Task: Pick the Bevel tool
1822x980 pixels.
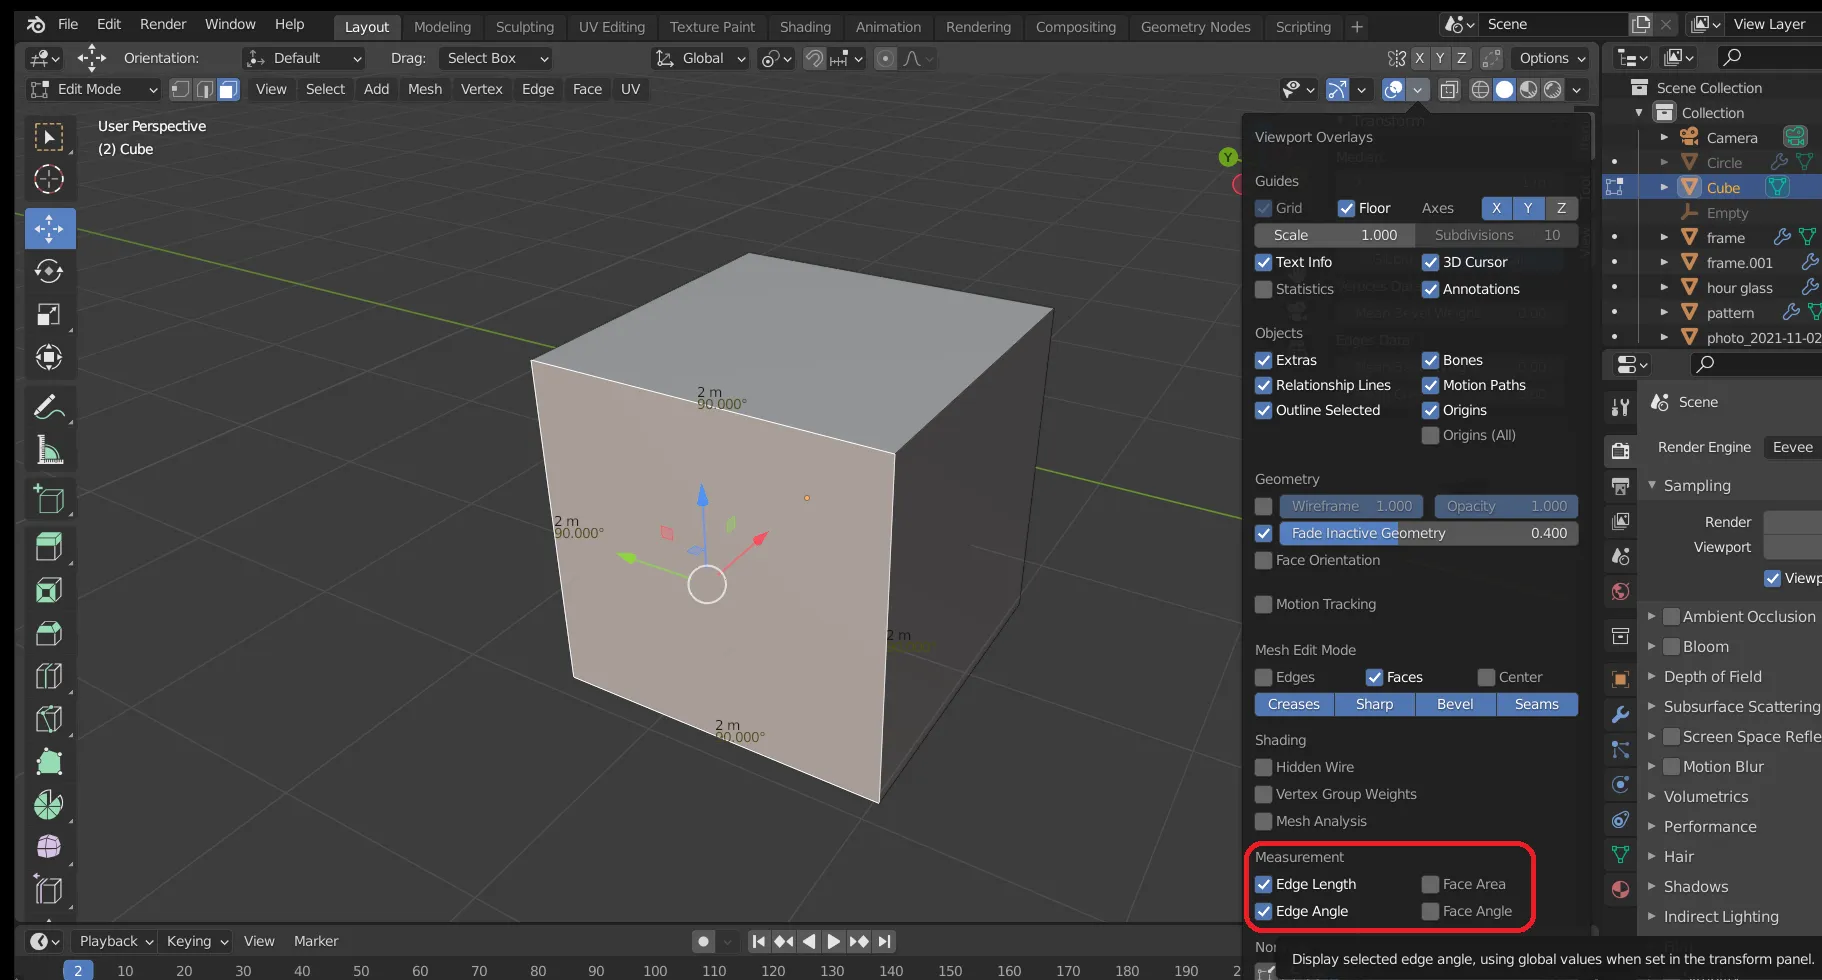Action: (x=49, y=633)
